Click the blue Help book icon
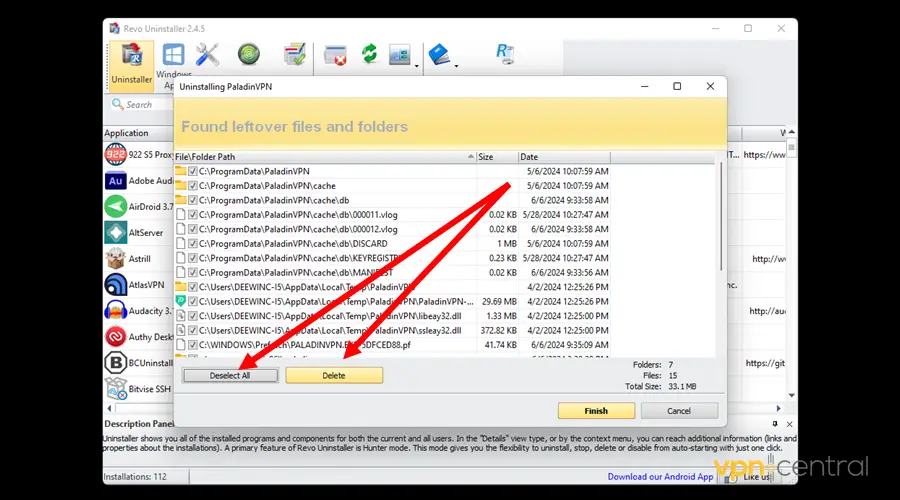Viewport: 900px width, 500px height. [440, 55]
